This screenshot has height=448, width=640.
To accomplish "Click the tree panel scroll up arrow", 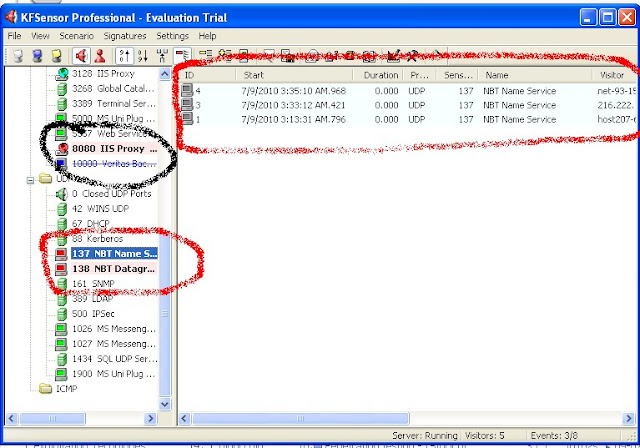I will click(164, 74).
